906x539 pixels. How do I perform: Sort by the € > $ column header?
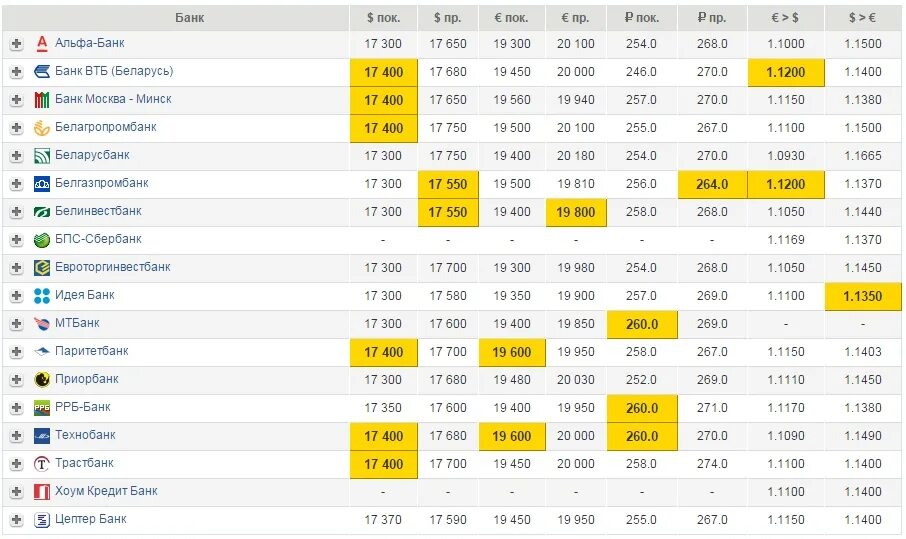pos(785,18)
